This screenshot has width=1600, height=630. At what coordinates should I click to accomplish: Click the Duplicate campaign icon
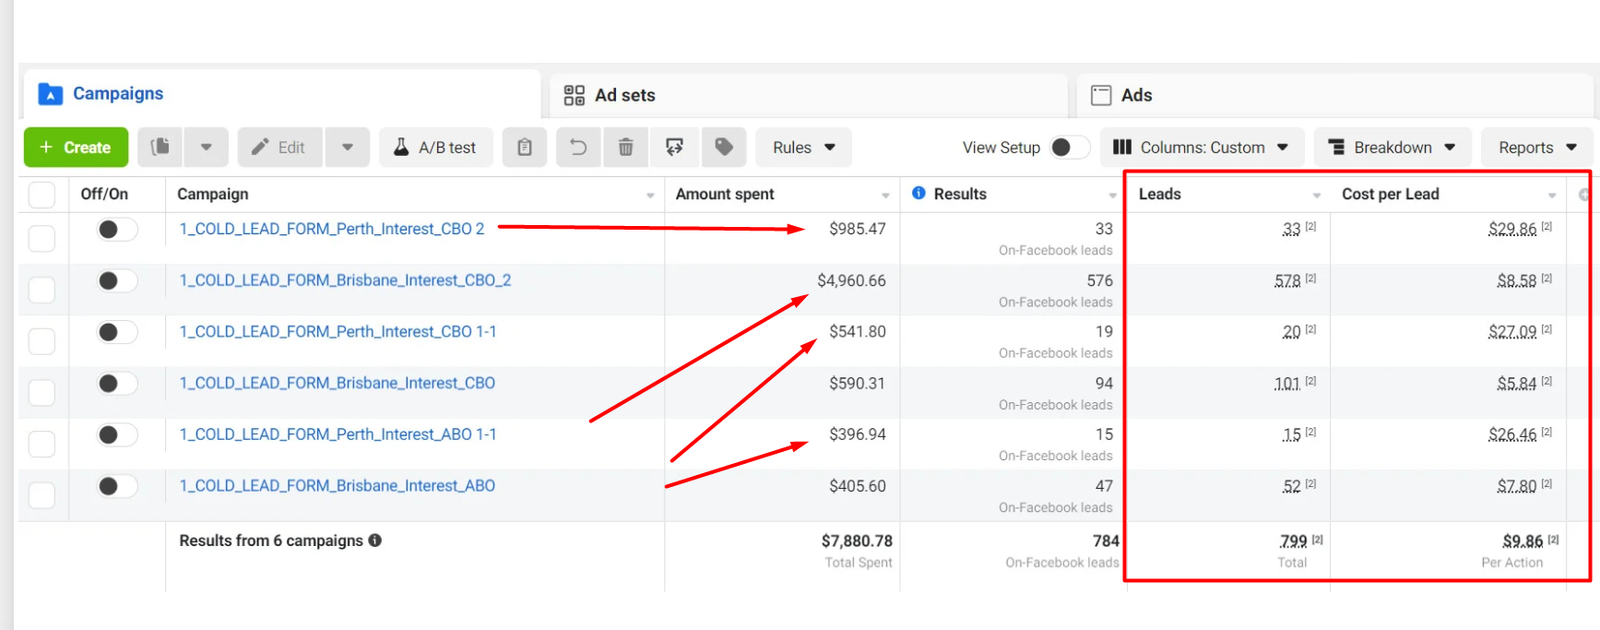coord(160,147)
